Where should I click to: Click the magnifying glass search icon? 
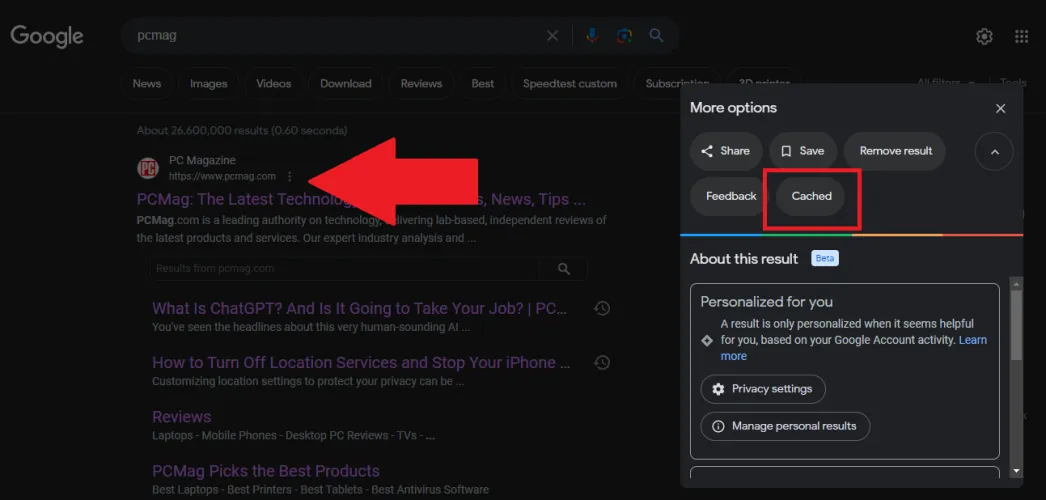pos(656,36)
